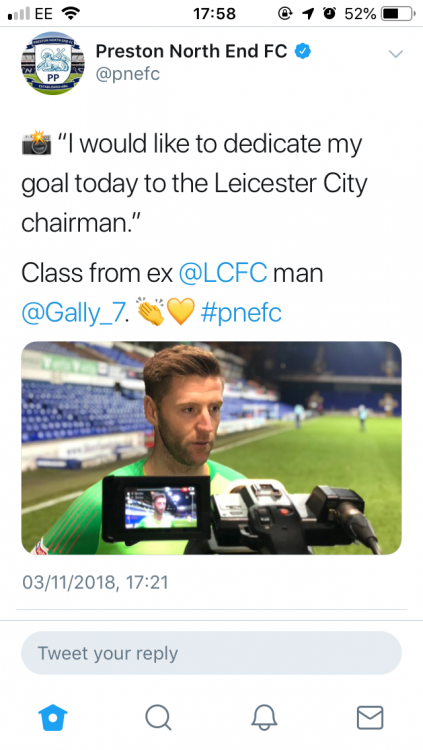The width and height of the screenshot is (423, 750).
Task: Tap the Wi-Fi status icon
Action: coord(70,14)
